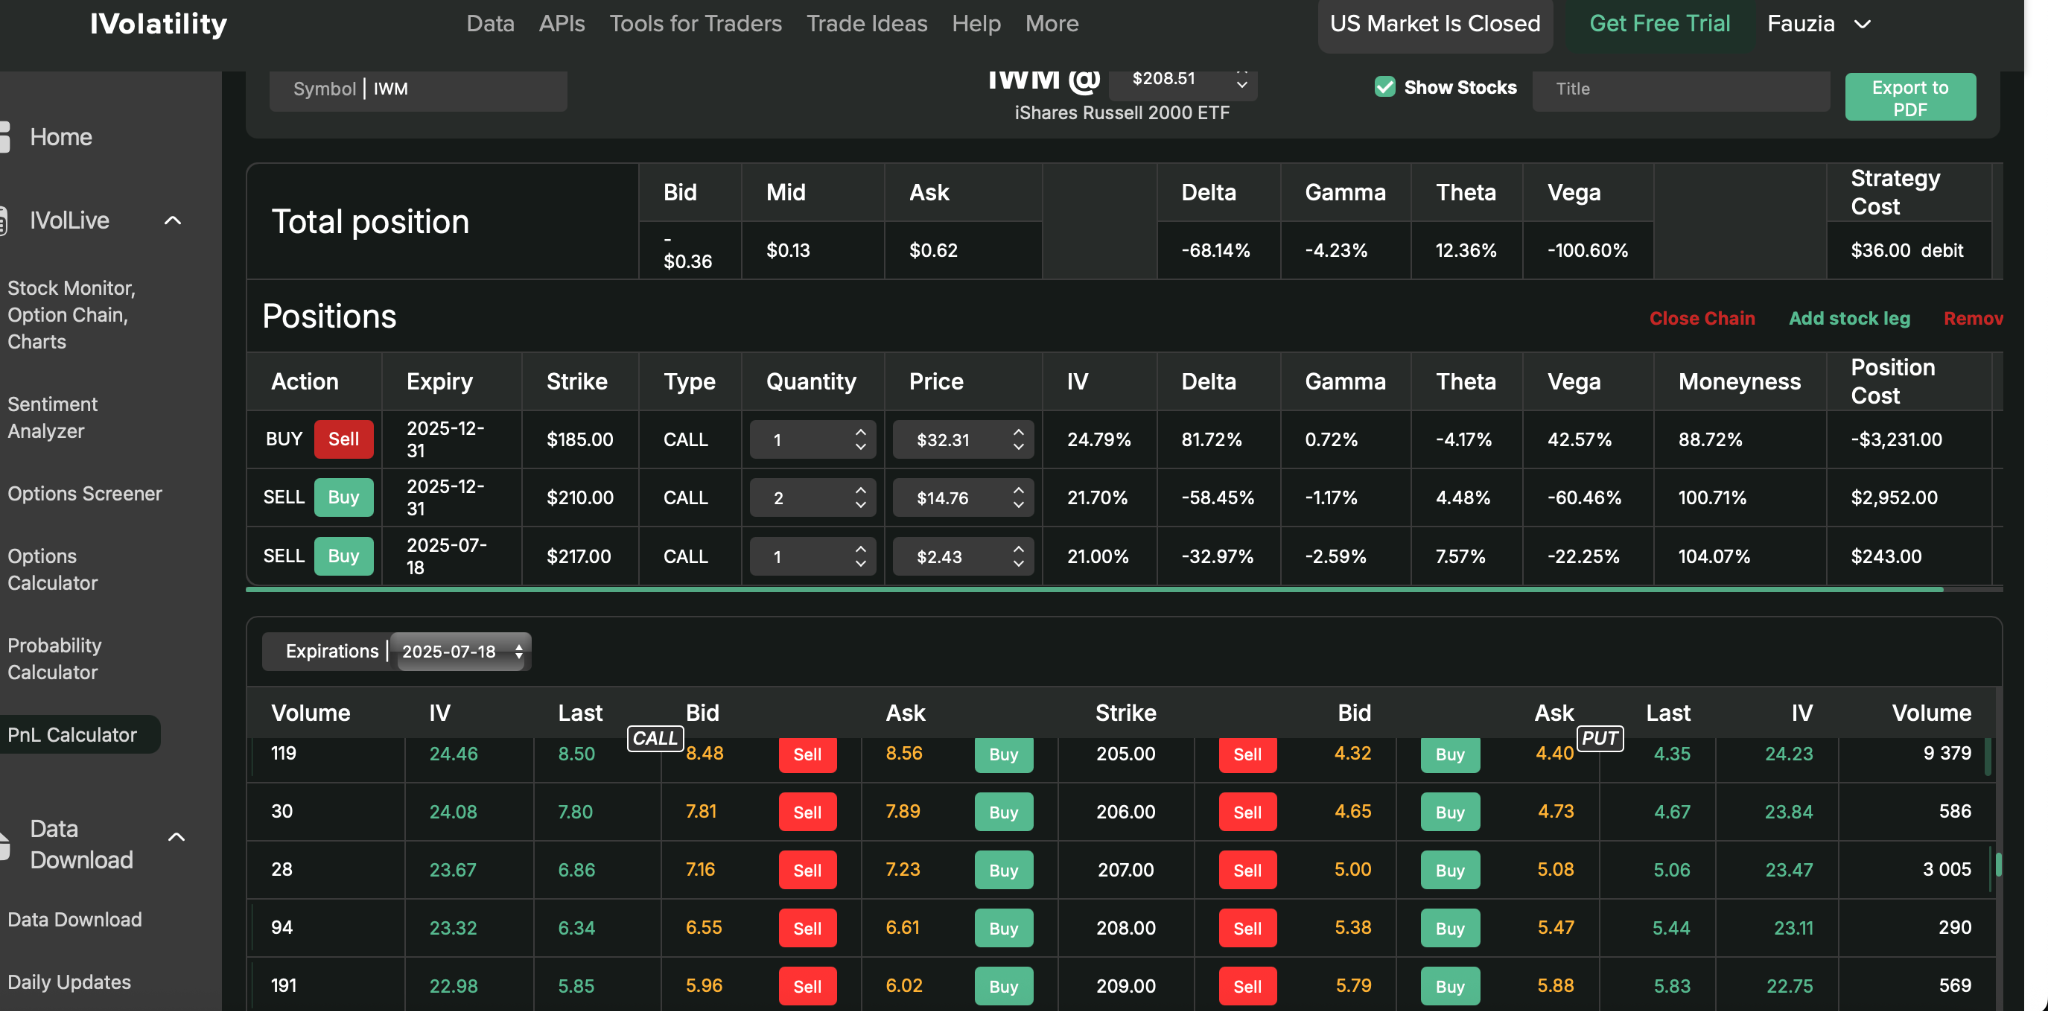Adjust quantity stepper for $210.00 call
The image size is (2048, 1011).
pos(860,497)
